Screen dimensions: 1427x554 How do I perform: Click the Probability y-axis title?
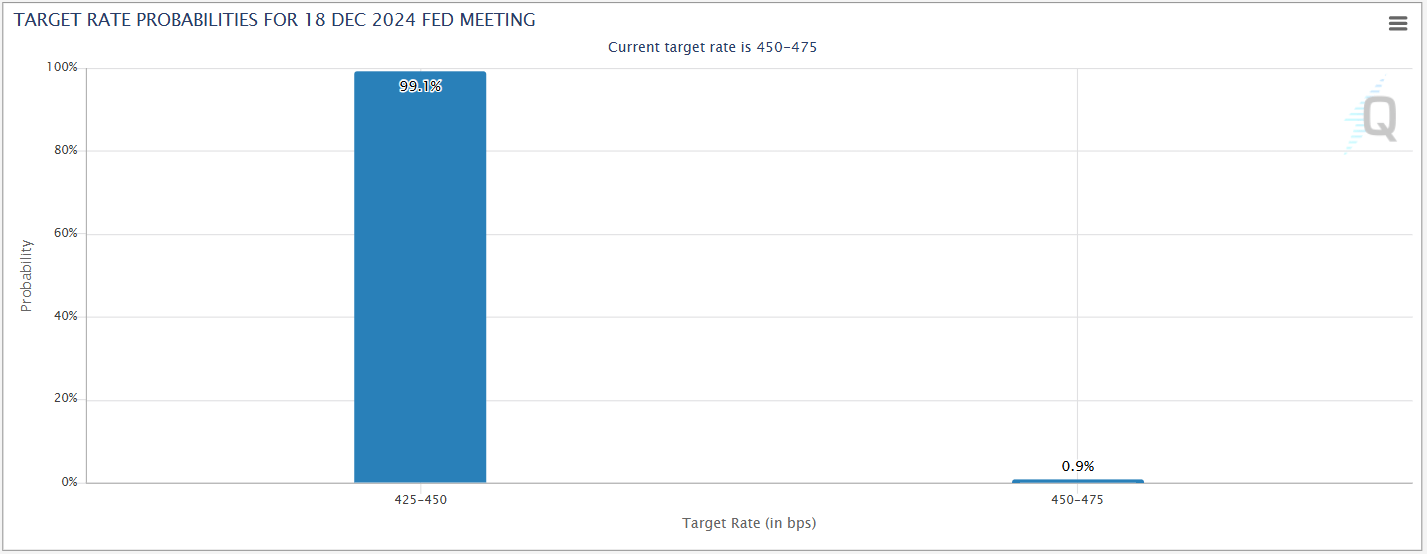27,275
